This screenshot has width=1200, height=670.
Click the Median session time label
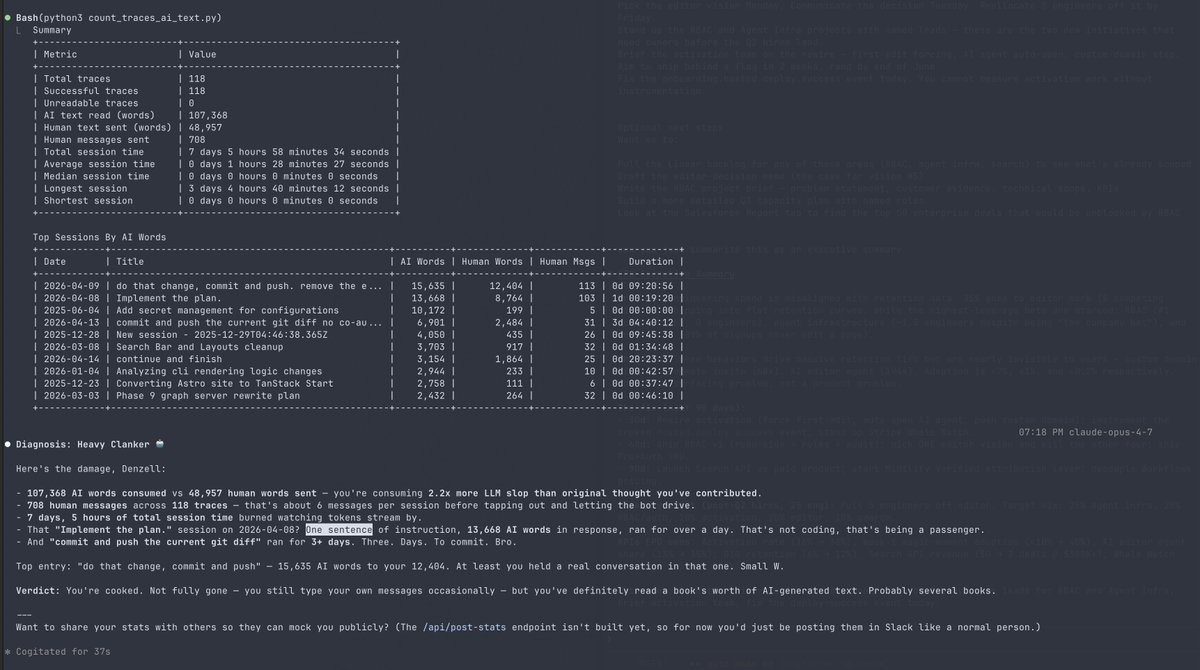click(x=97, y=175)
